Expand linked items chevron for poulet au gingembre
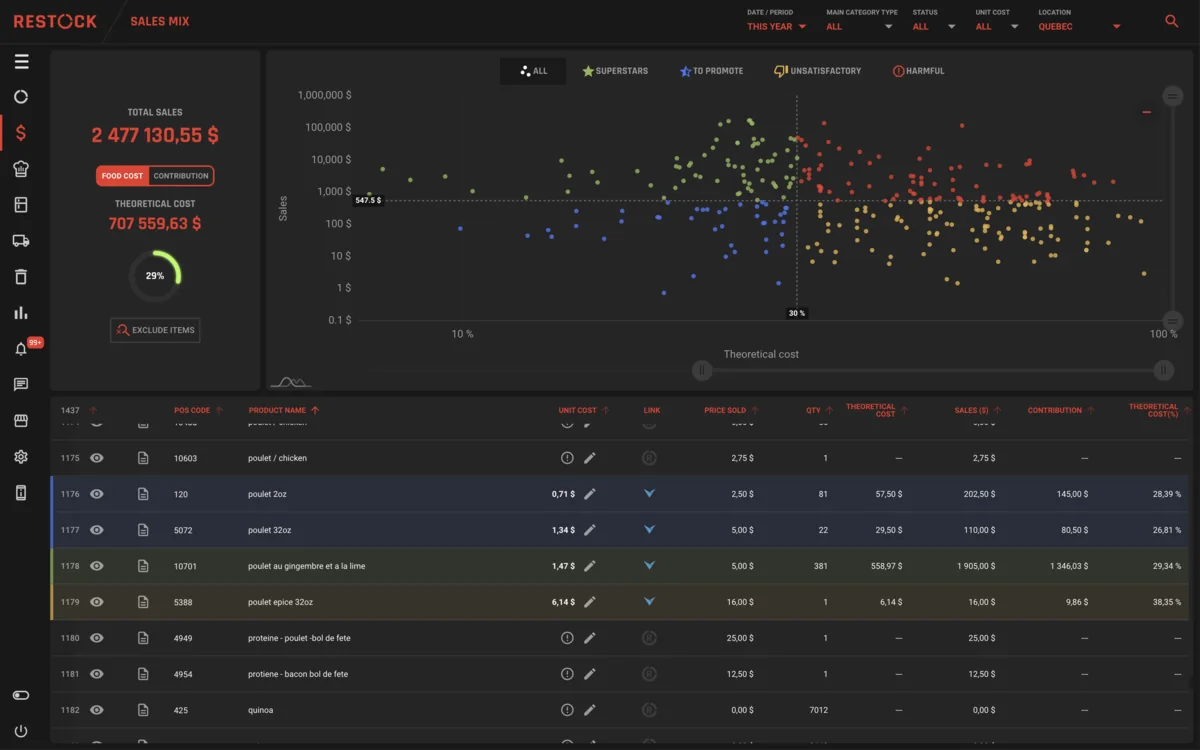This screenshot has height=750, width=1200. [649, 566]
